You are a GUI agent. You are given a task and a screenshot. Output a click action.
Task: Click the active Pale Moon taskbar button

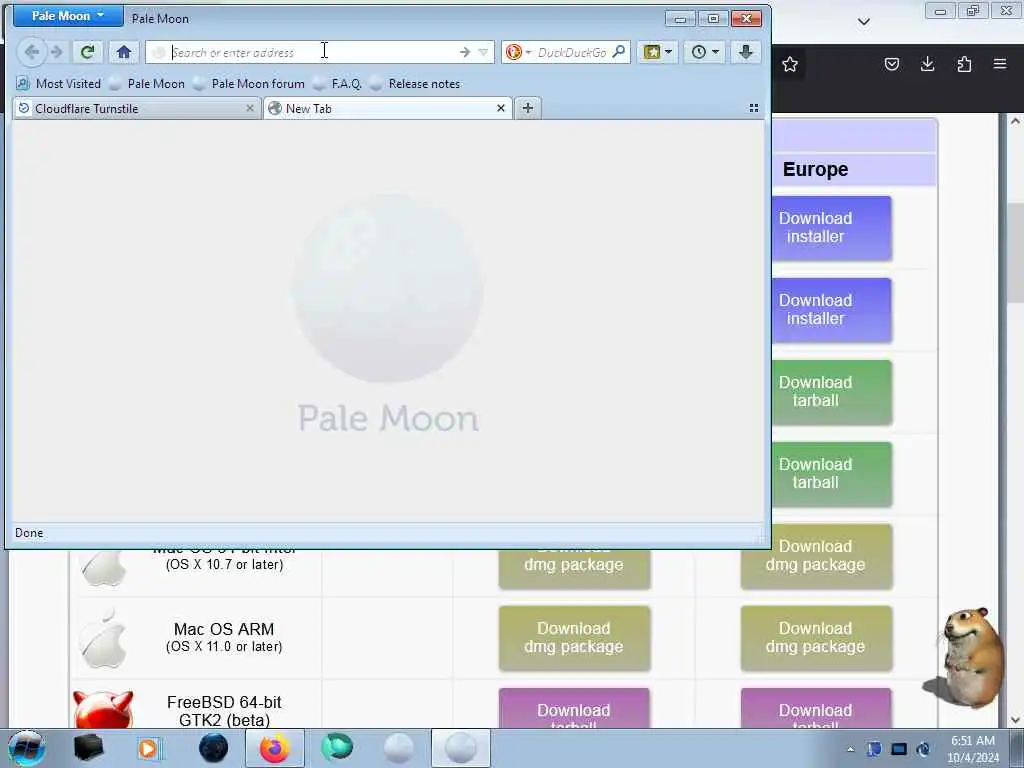[460, 748]
